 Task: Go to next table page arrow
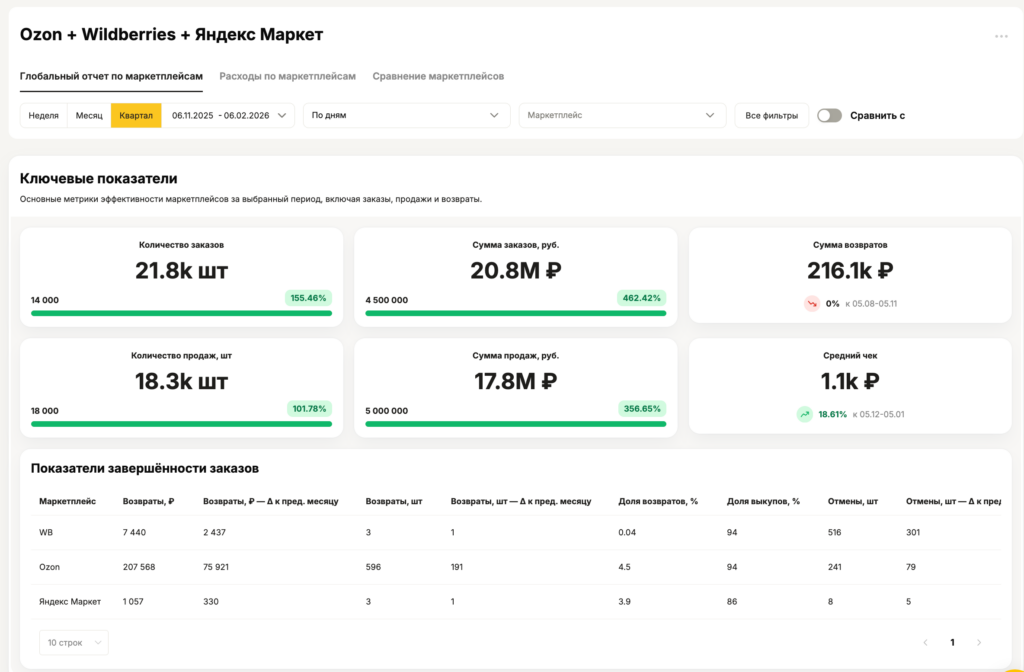979,642
